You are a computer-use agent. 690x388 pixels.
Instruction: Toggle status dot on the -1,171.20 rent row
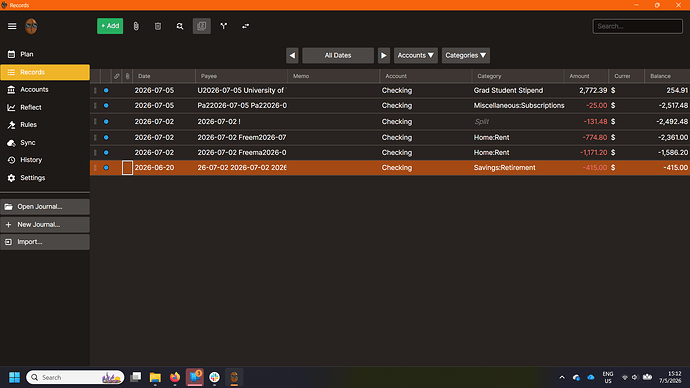click(106, 153)
